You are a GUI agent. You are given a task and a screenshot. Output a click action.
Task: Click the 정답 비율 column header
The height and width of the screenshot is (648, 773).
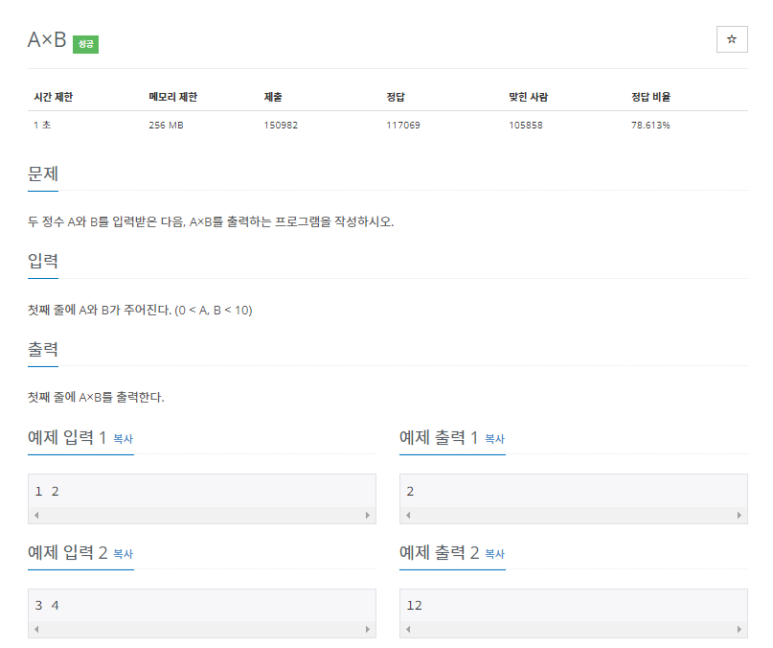(x=651, y=97)
